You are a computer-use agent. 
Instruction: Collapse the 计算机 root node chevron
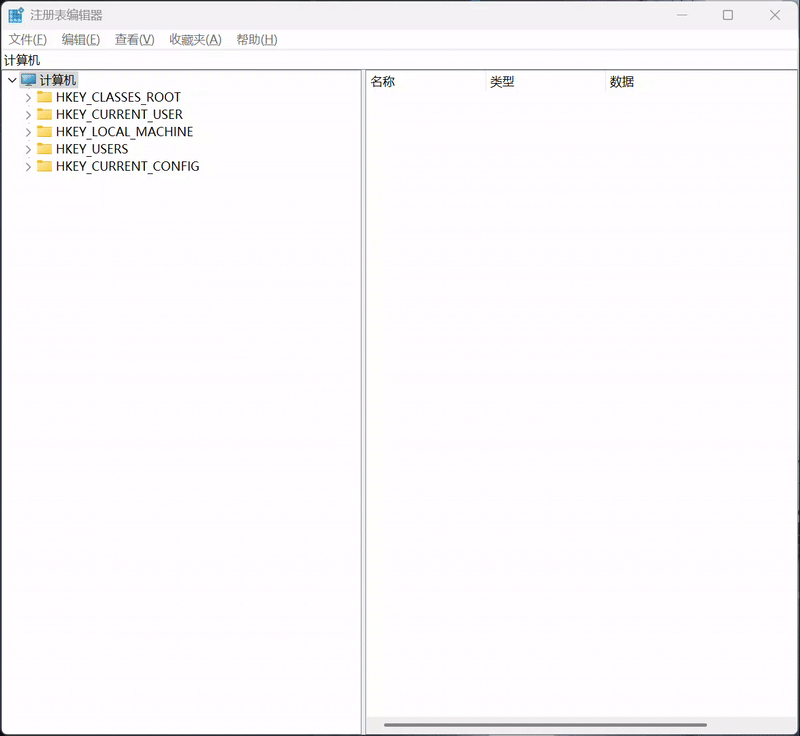12,80
